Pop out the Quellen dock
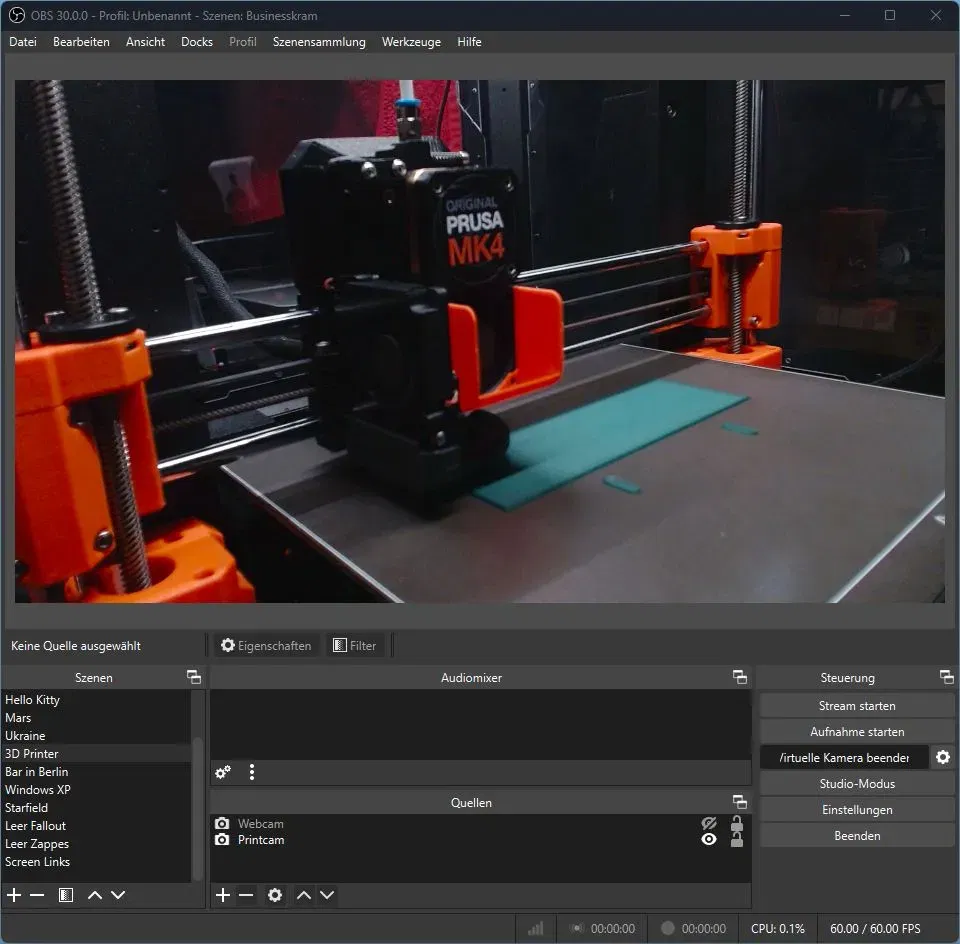960x944 pixels. click(x=740, y=801)
